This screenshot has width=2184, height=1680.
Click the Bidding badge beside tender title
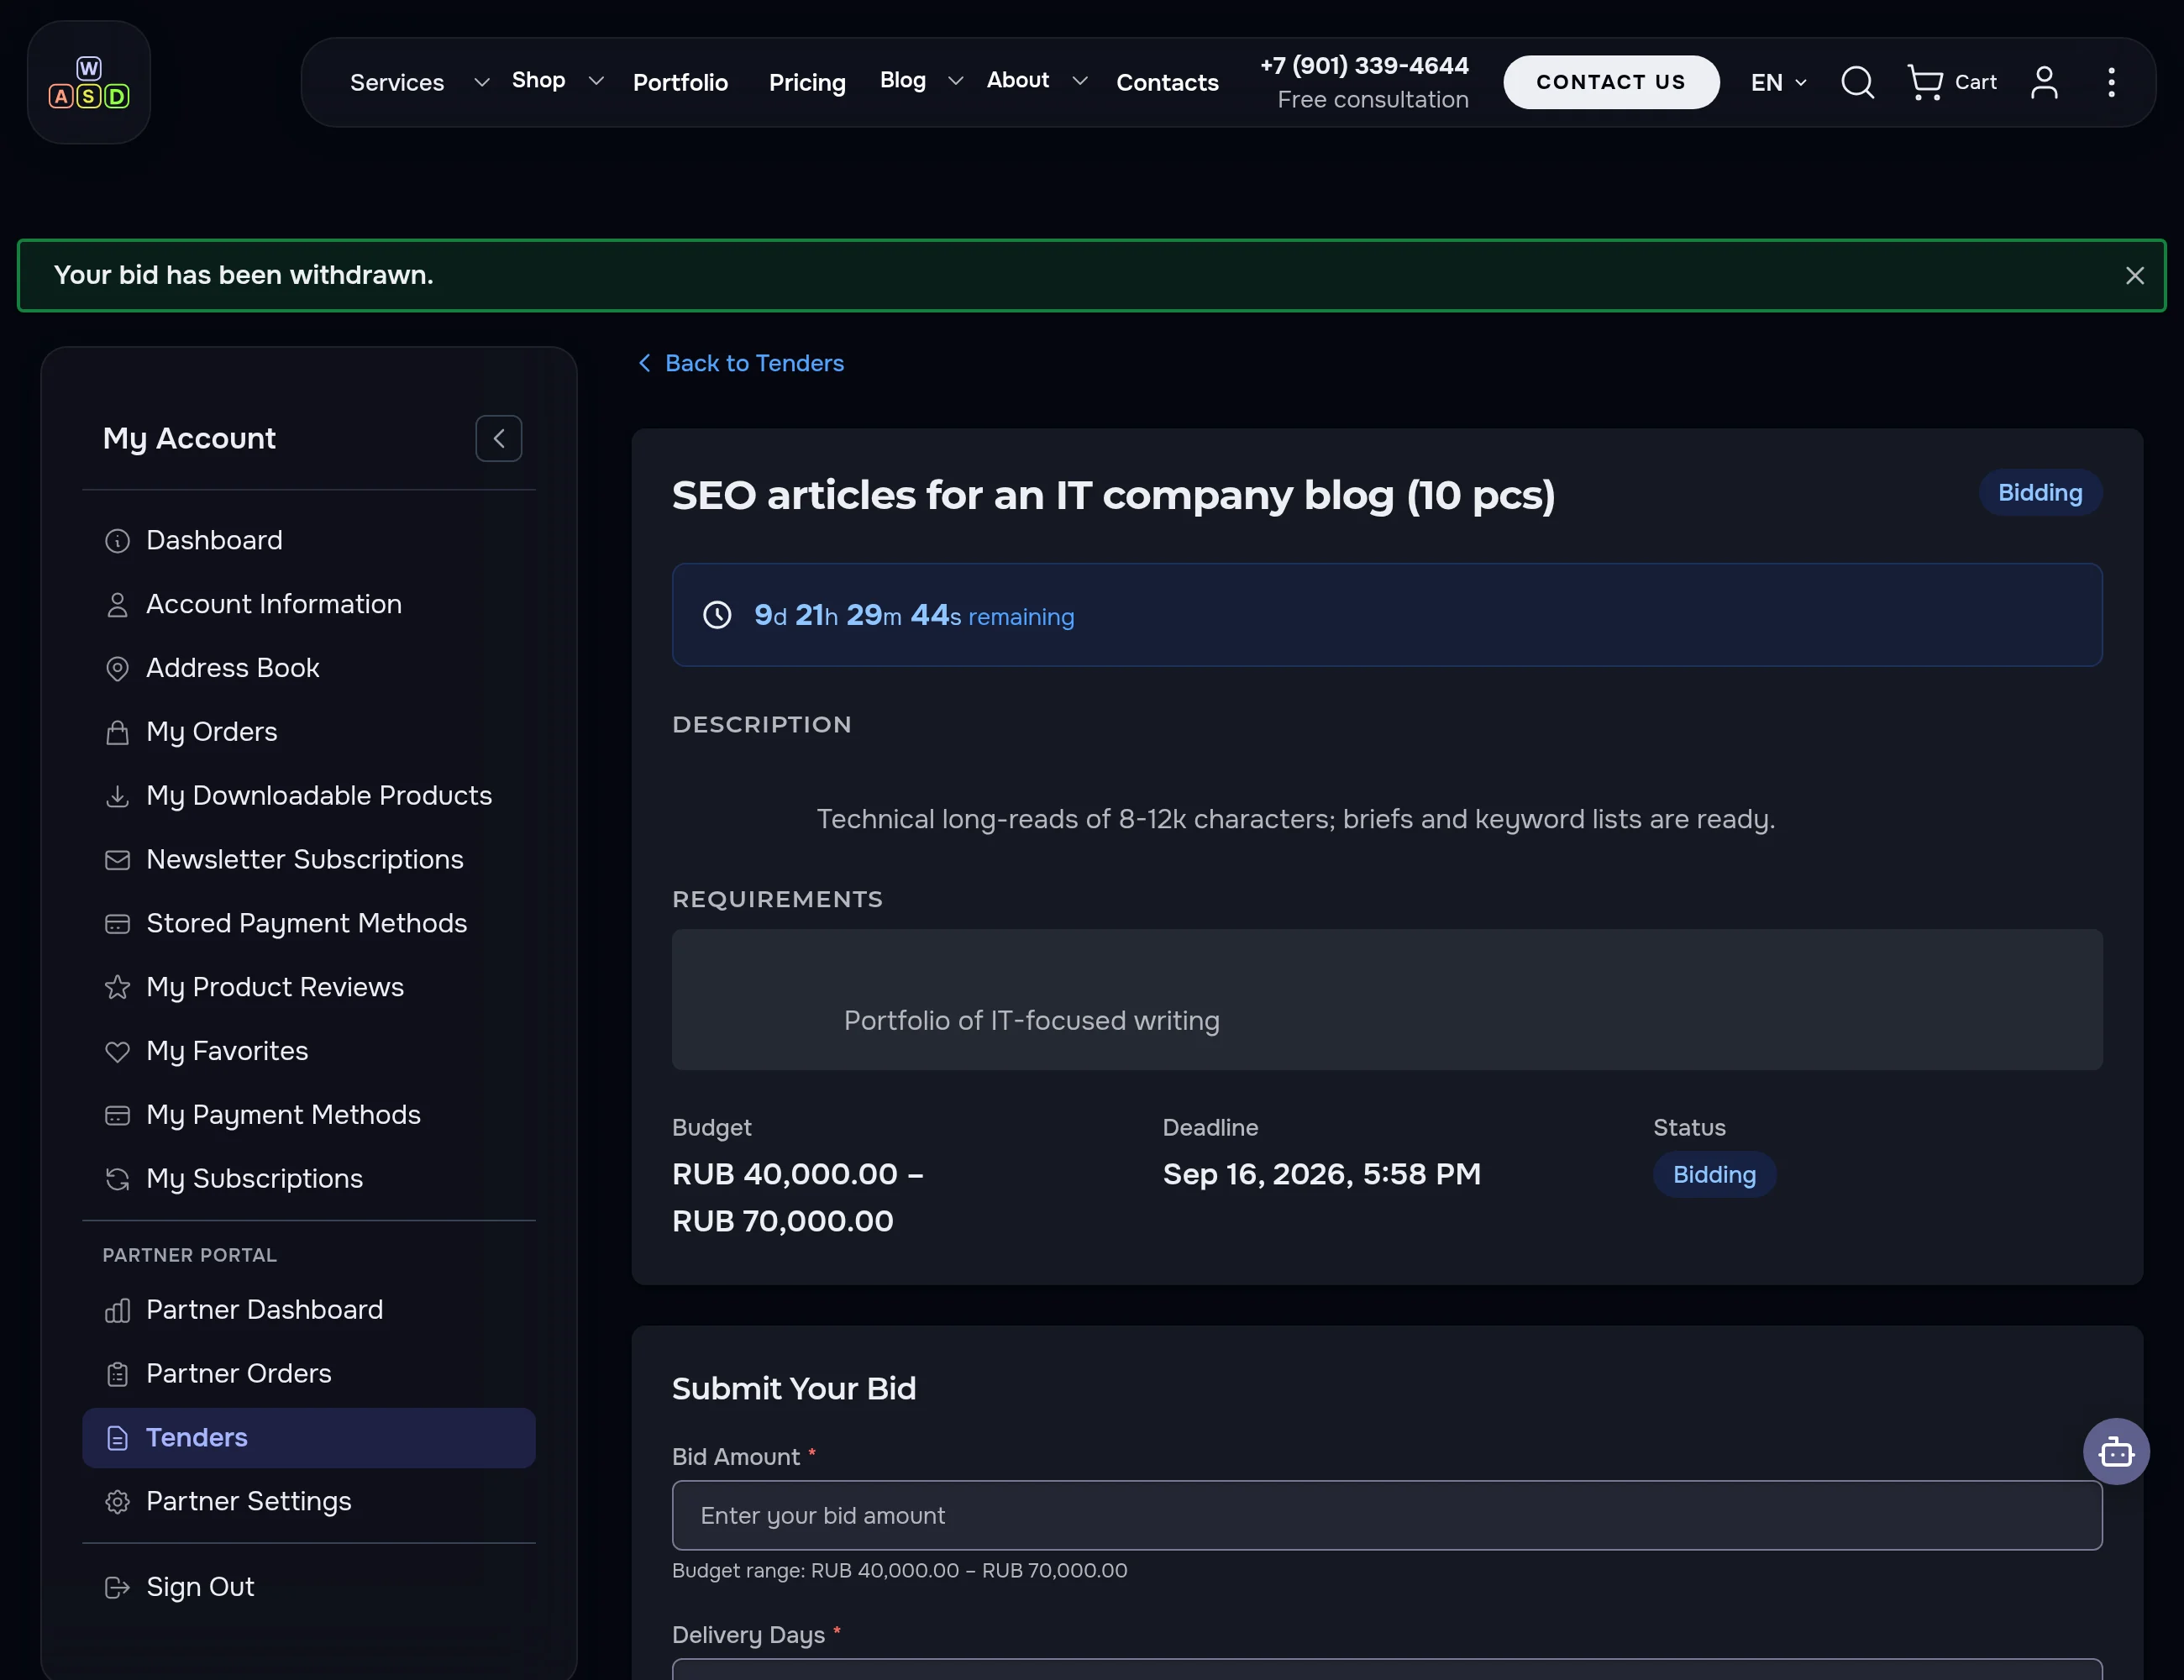[2040, 493]
